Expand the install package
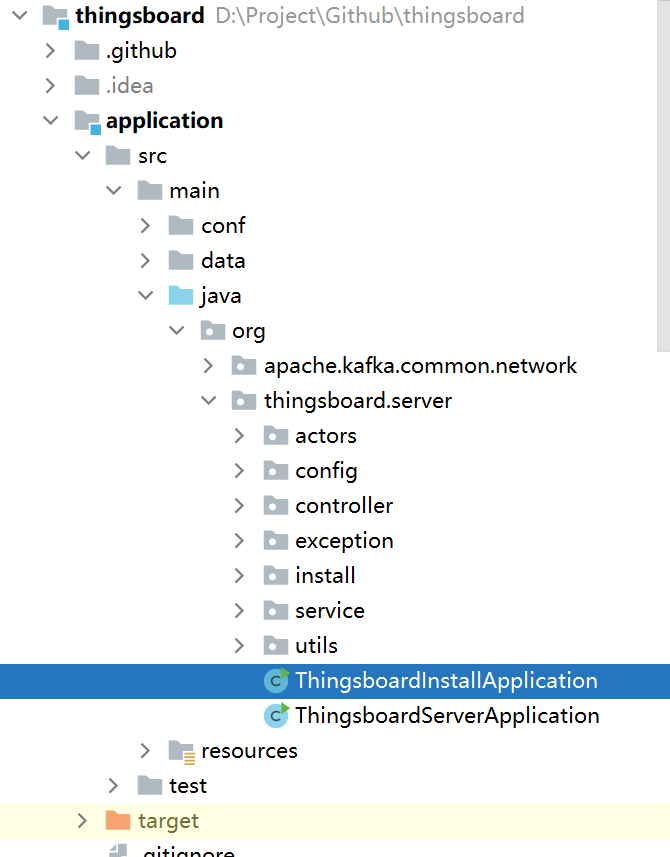Viewport: 670px width, 857px height. (x=239, y=576)
